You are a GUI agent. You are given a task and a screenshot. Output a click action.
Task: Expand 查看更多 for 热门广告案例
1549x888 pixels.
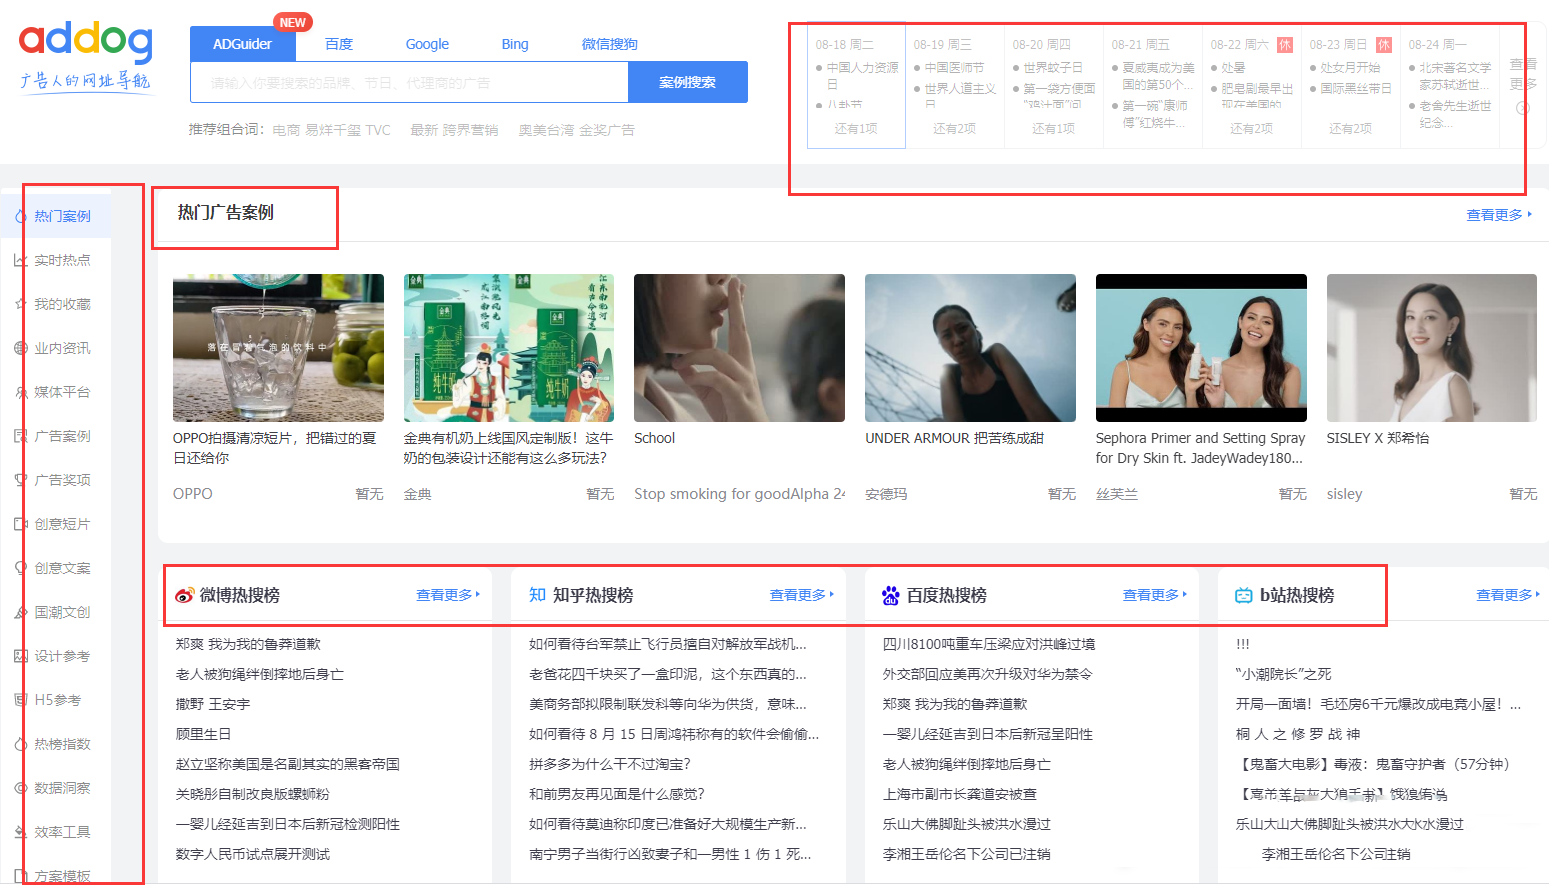tap(1498, 215)
